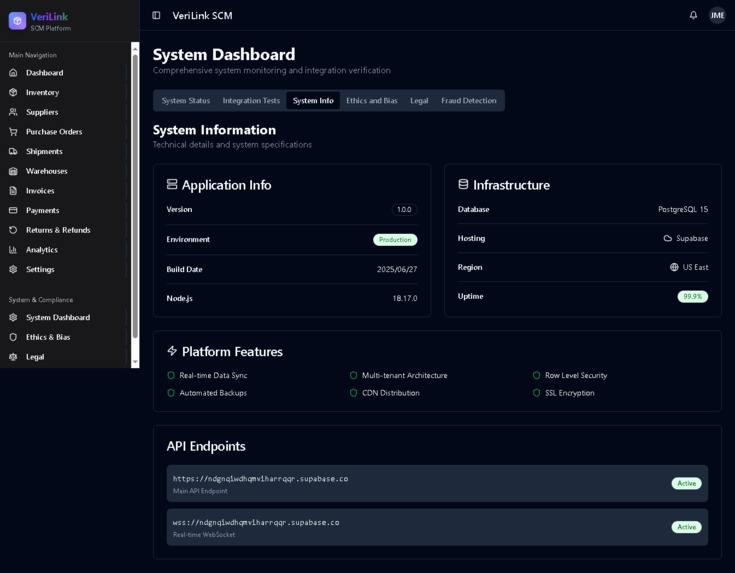Screen dimensions: 735x573
Task: Click the 99.9% uptime badge
Action: (x=692, y=296)
